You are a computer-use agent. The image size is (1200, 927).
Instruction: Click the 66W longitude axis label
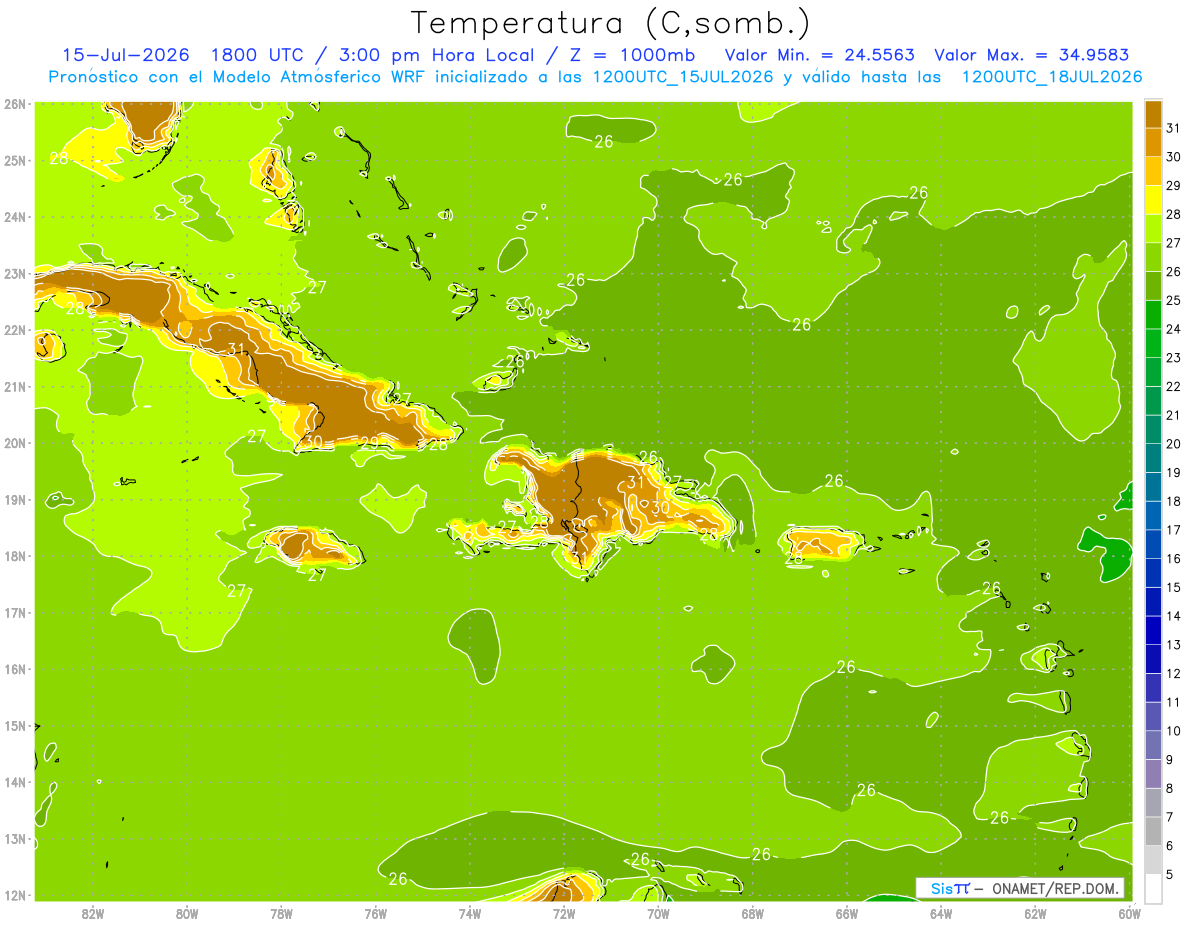pyautogui.click(x=847, y=913)
